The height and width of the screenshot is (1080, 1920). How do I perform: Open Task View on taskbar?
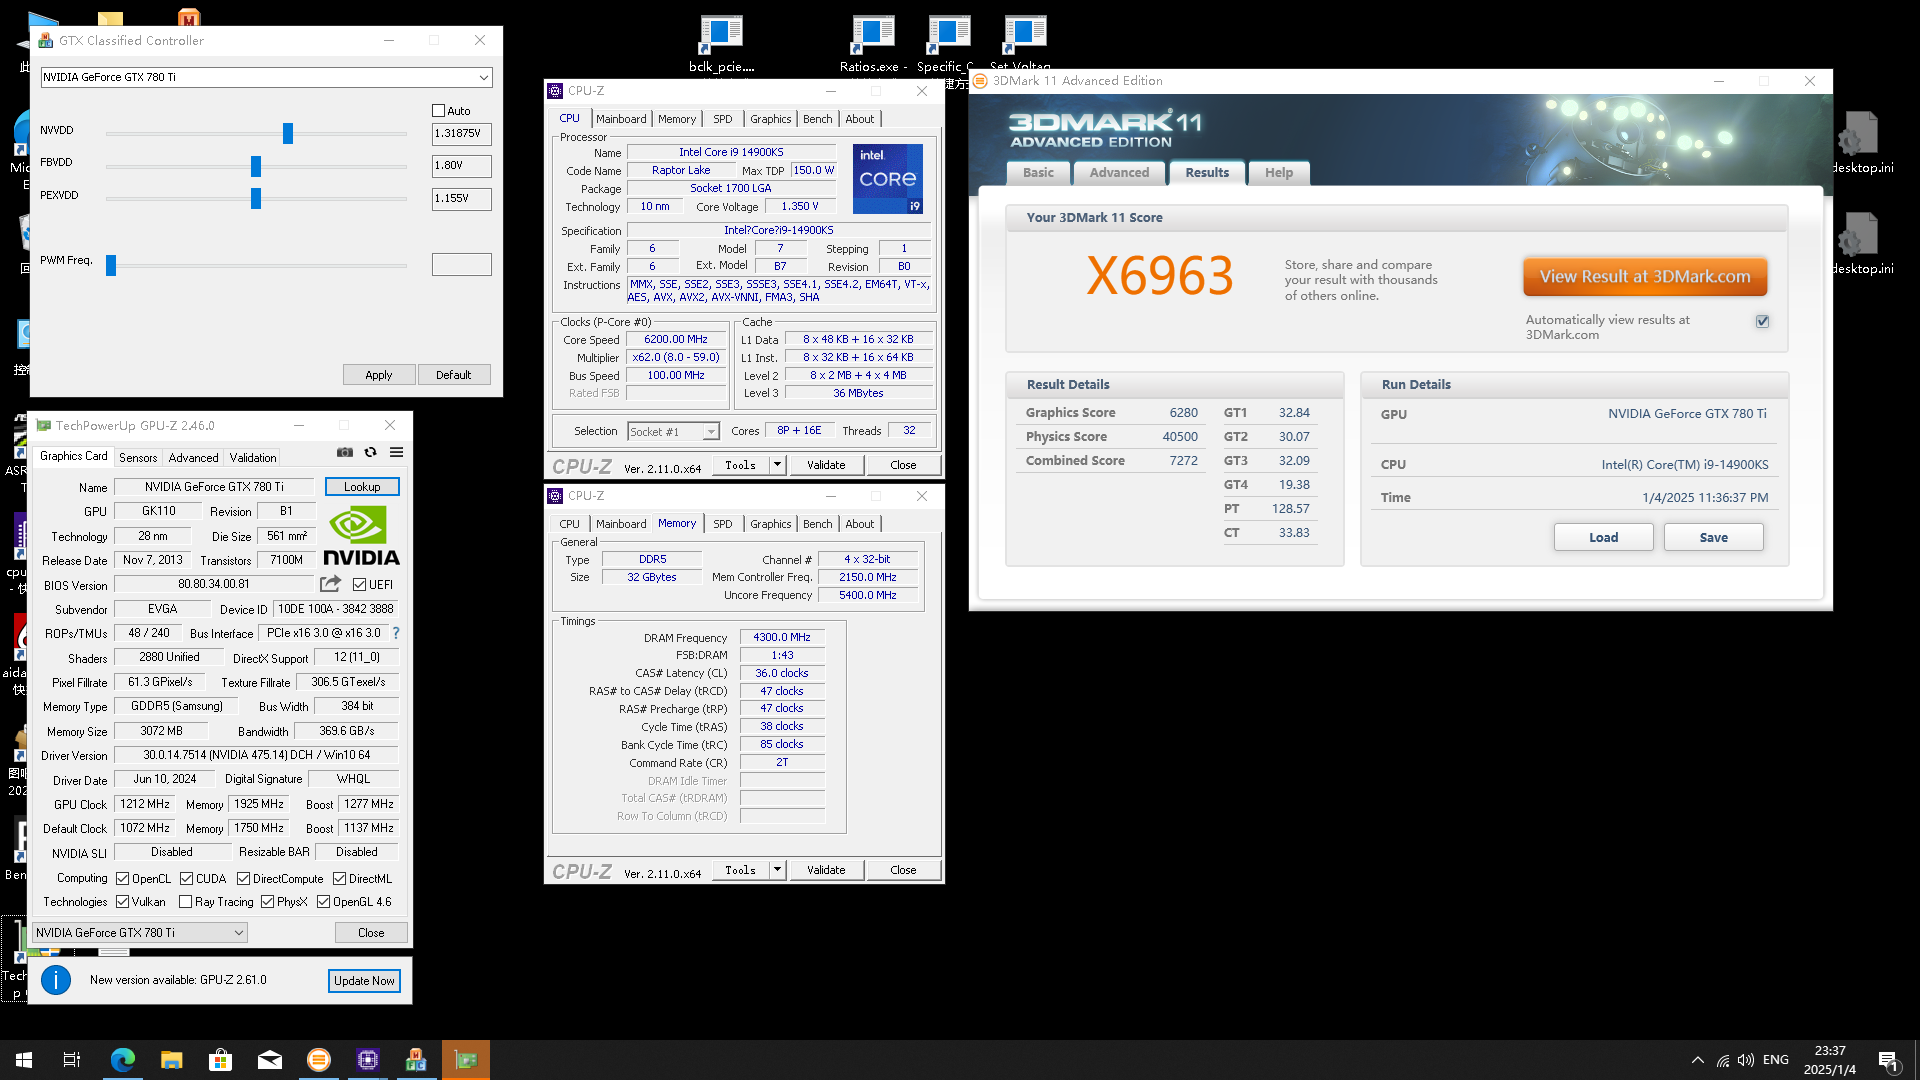72,1060
